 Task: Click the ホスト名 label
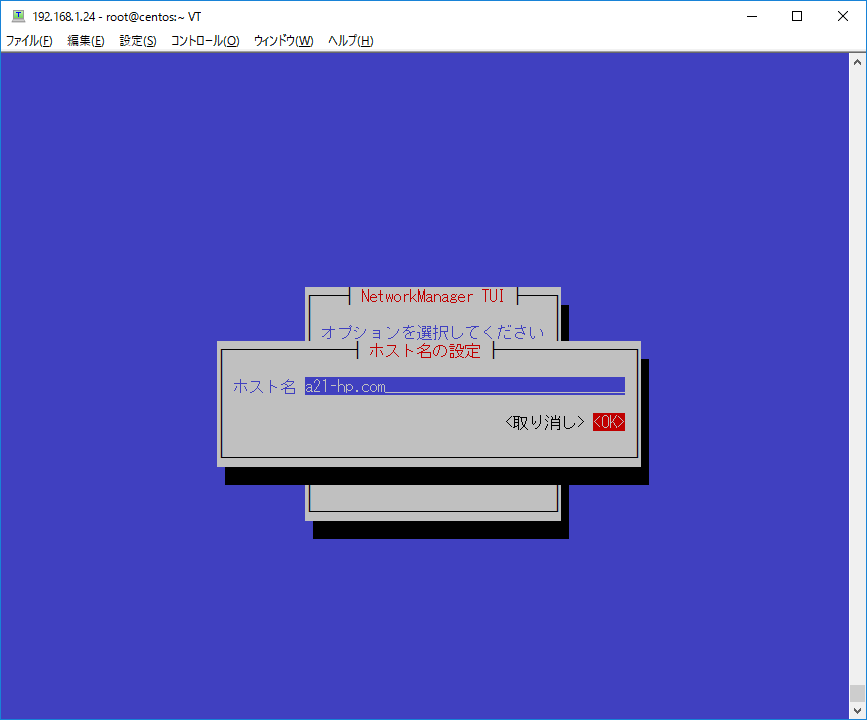point(264,386)
